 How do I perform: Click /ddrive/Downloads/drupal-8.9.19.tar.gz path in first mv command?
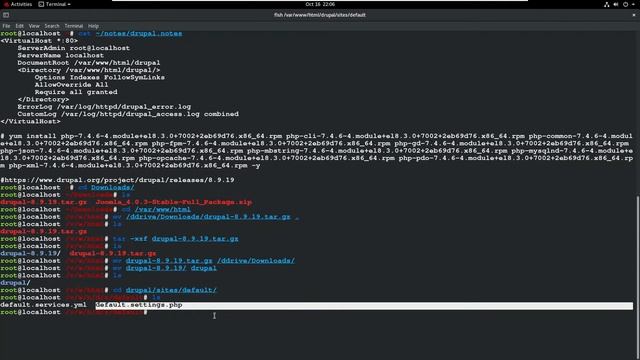click(x=208, y=217)
